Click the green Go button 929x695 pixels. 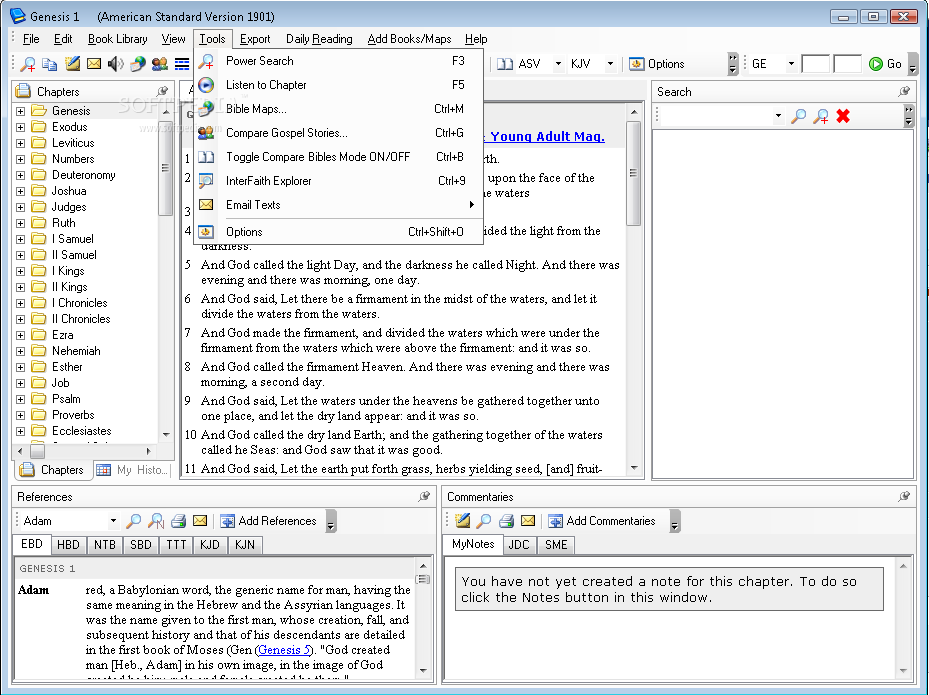(885, 64)
